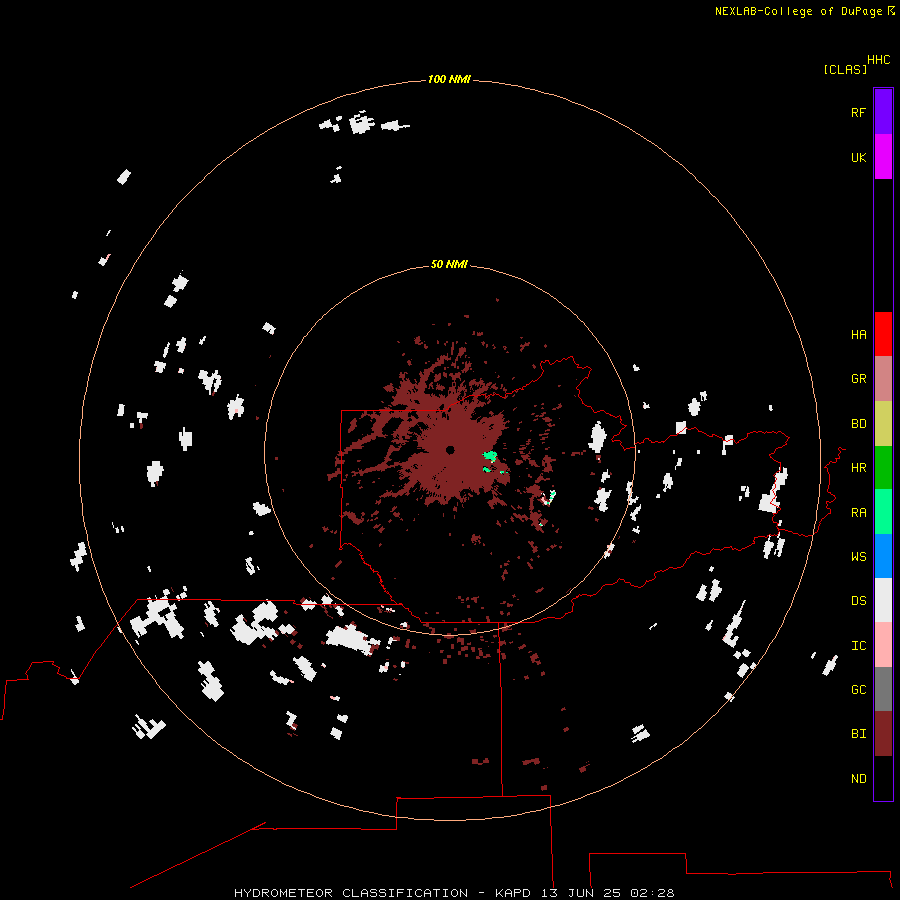Click the DS white legend swatch
This screenshot has width=900, height=900.
click(883, 600)
